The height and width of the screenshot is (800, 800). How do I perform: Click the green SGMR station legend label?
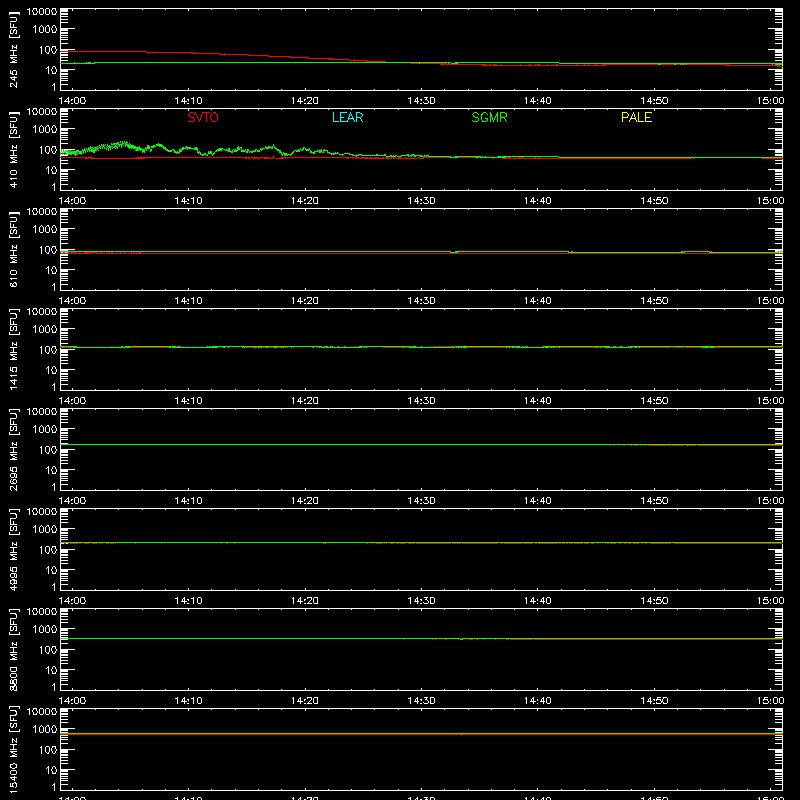pos(489,117)
